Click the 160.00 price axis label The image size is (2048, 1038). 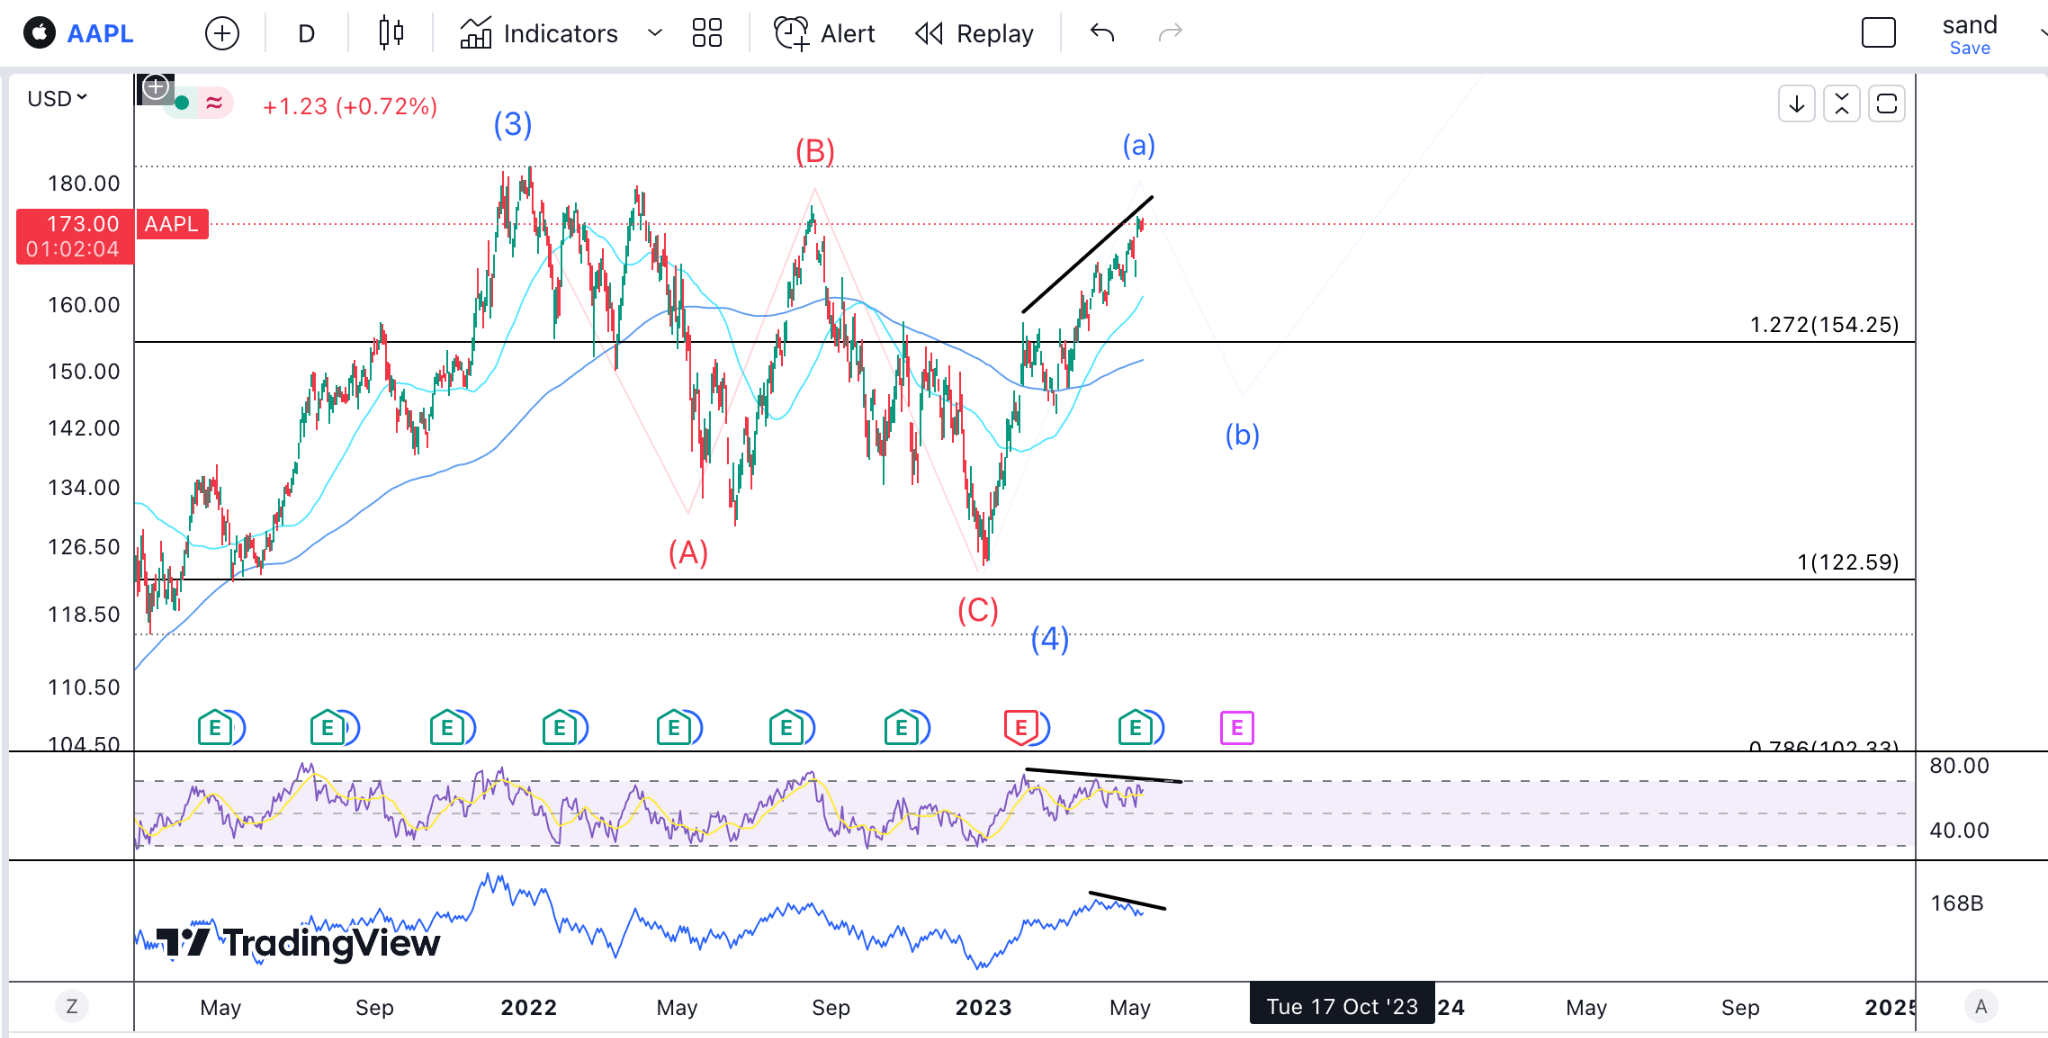point(84,304)
